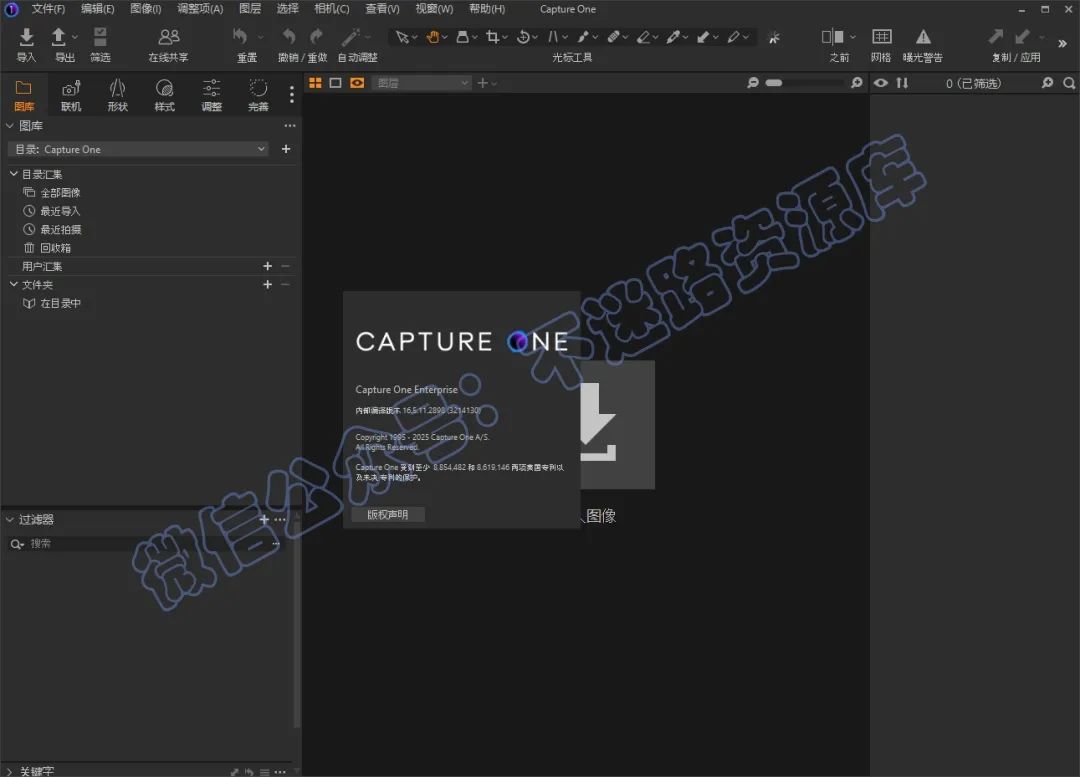The width and height of the screenshot is (1080, 777).
Task: Select the Apply adjustments arrow cursor tool
Action: click(703, 37)
